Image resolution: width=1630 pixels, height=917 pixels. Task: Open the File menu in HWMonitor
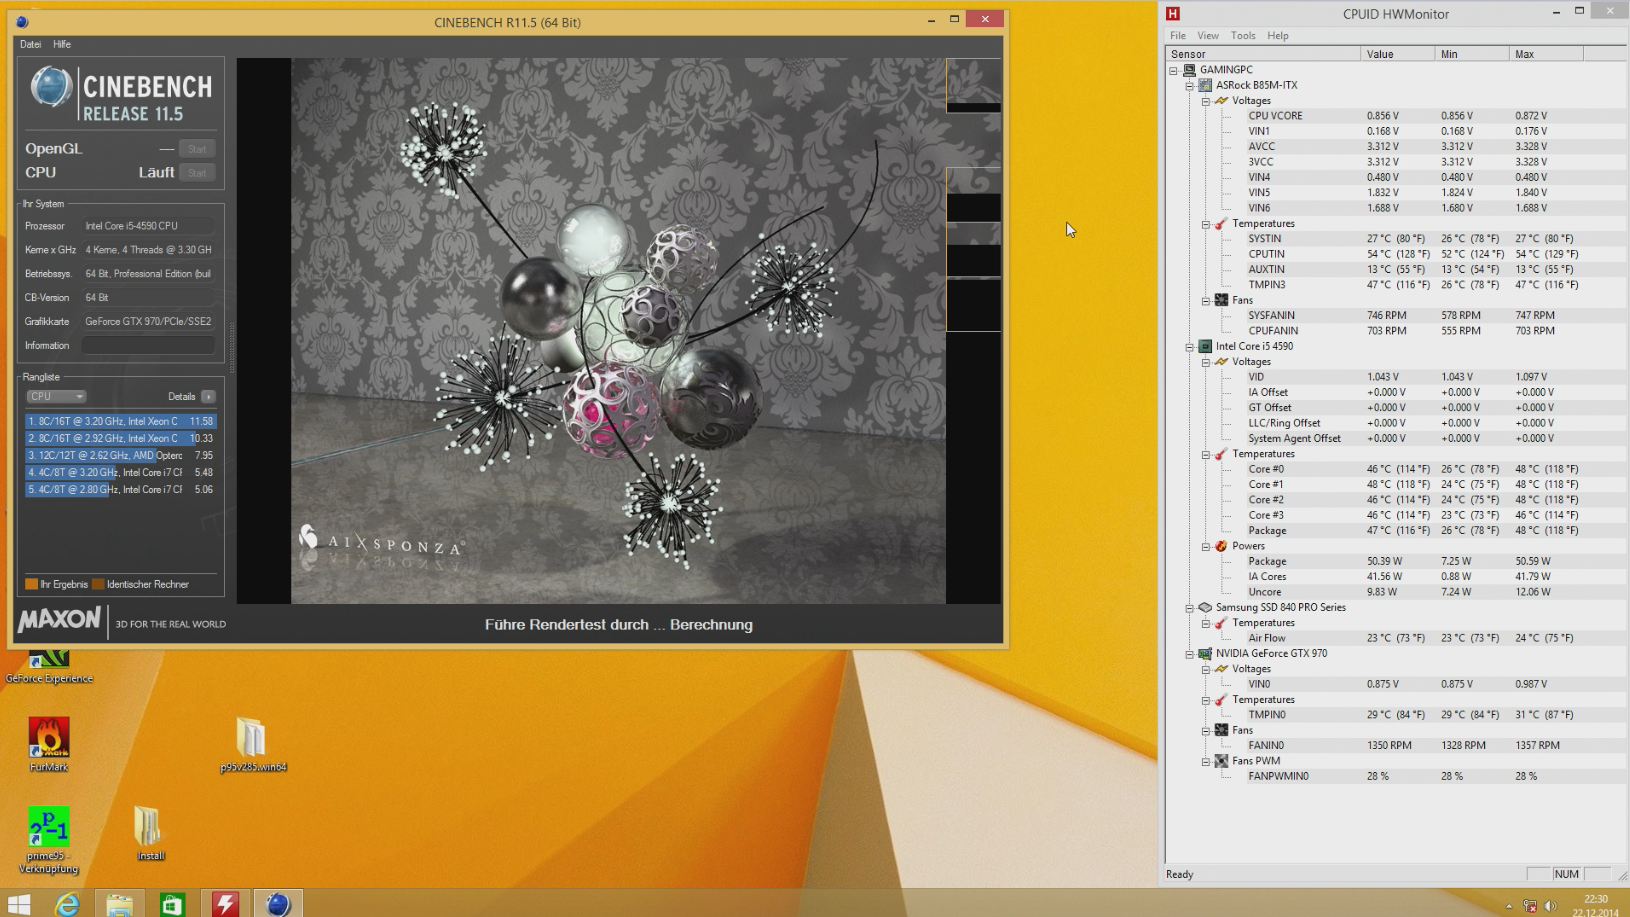[1178, 35]
